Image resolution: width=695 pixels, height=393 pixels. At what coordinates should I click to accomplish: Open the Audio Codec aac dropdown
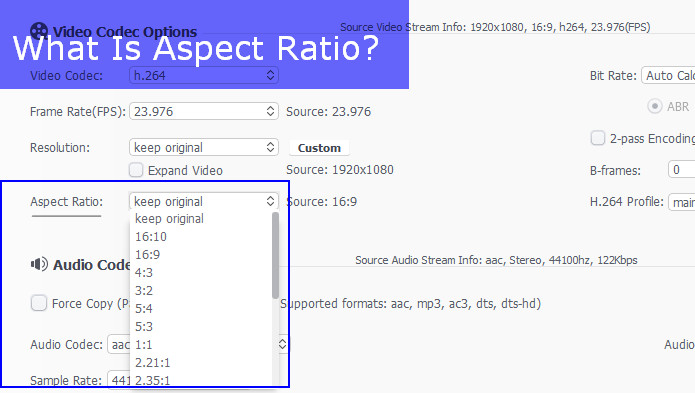point(198,344)
